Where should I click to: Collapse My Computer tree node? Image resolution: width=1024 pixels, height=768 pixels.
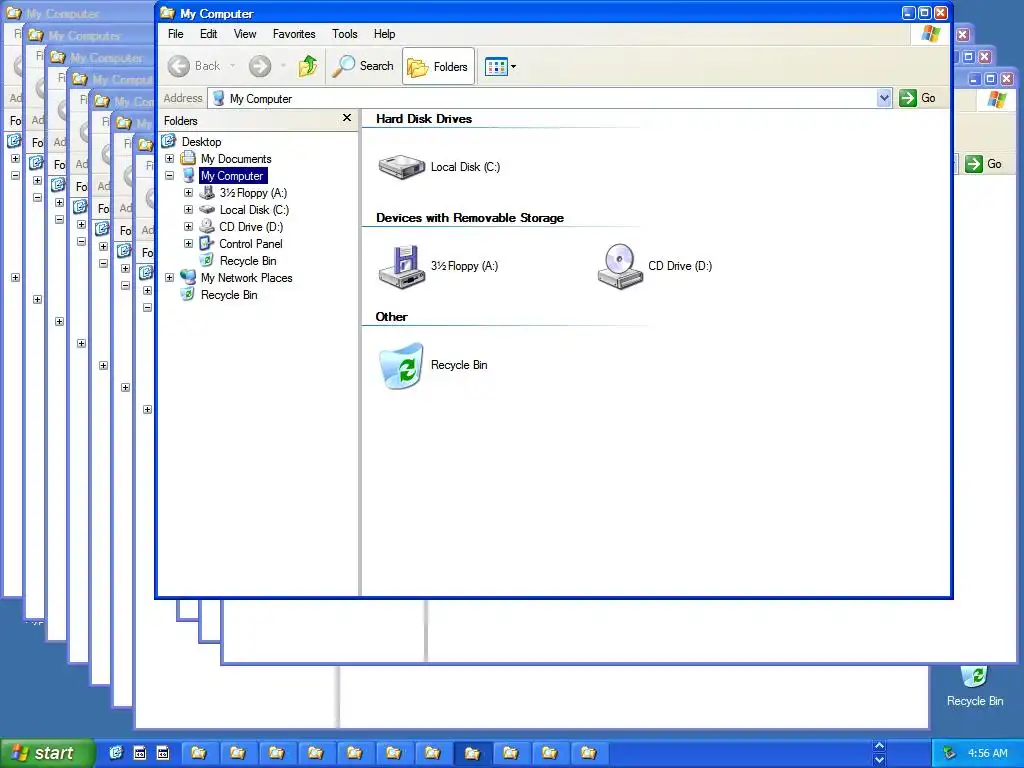tap(169, 176)
